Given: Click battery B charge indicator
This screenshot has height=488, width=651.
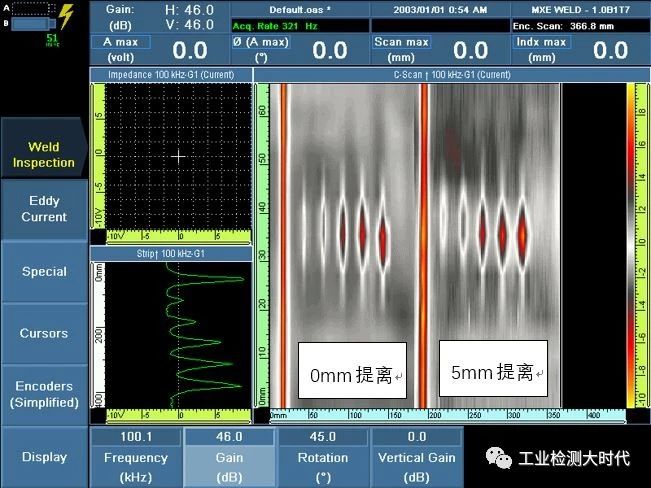Looking at the screenshot, I should tap(29, 24).
